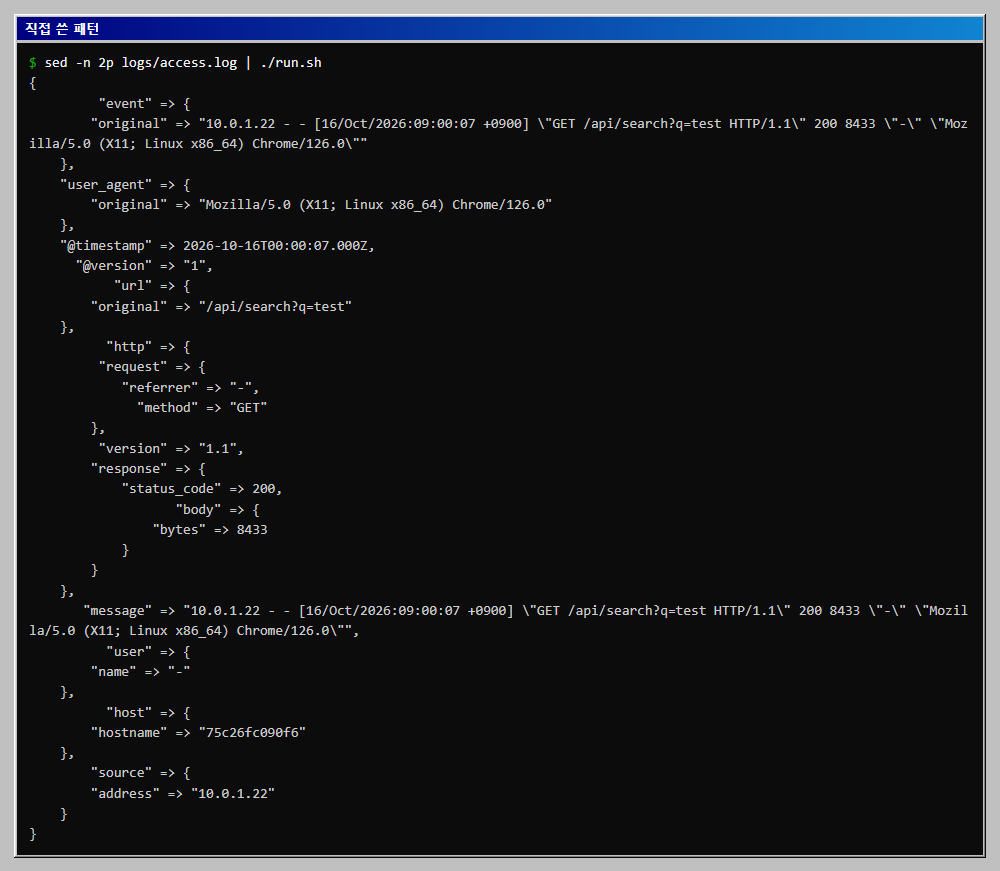Select the "response" key

129,469
